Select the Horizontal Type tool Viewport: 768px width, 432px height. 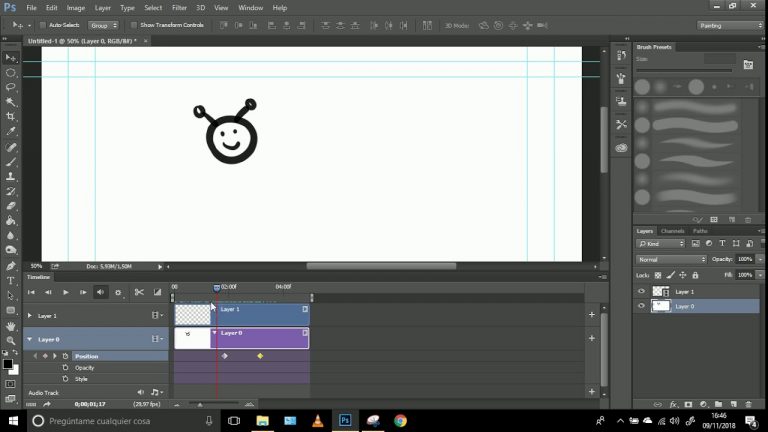pyautogui.click(x=10, y=281)
